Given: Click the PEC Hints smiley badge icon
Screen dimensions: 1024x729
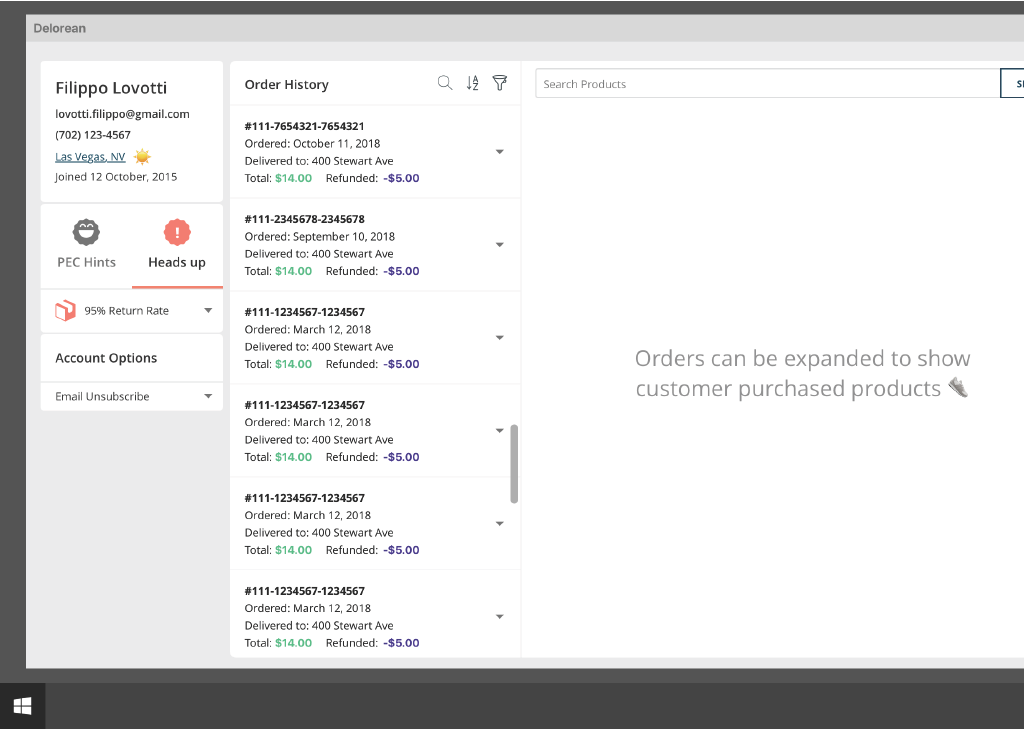Looking at the screenshot, I should [86, 232].
